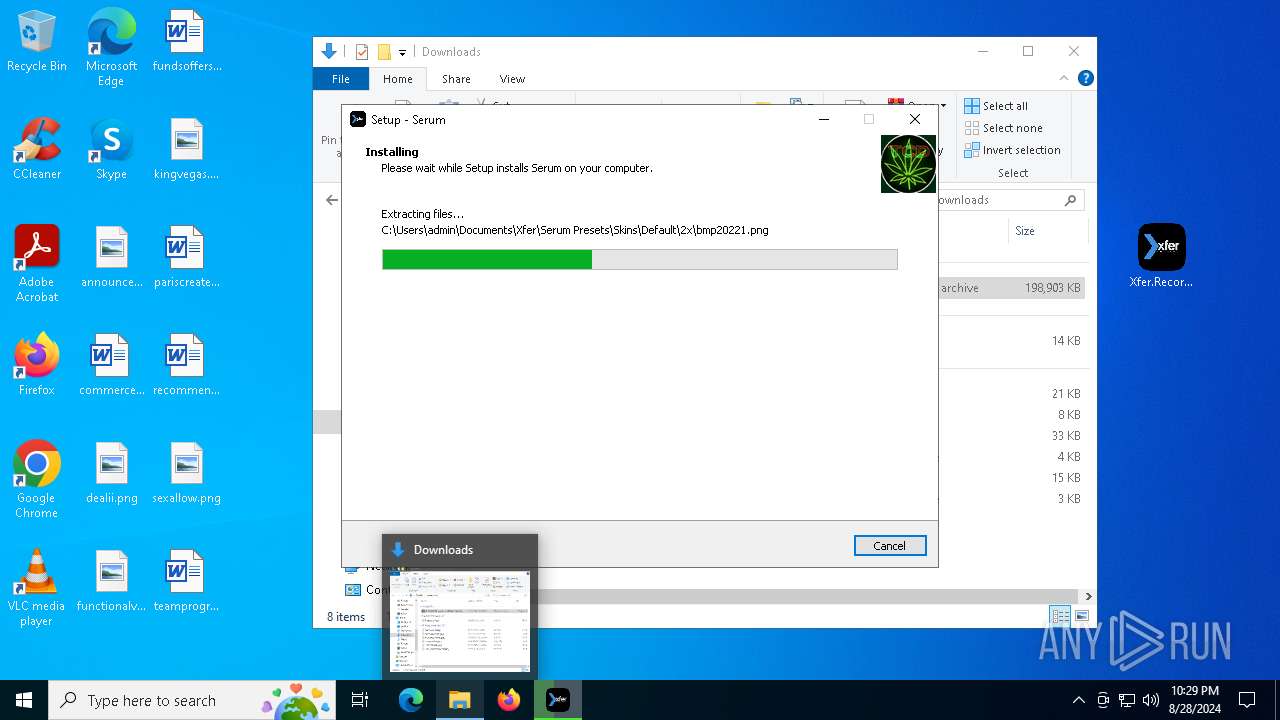The image size is (1280, 720).
Task: Open Edge from the taskbar
Action: click(x=411, y=700)
